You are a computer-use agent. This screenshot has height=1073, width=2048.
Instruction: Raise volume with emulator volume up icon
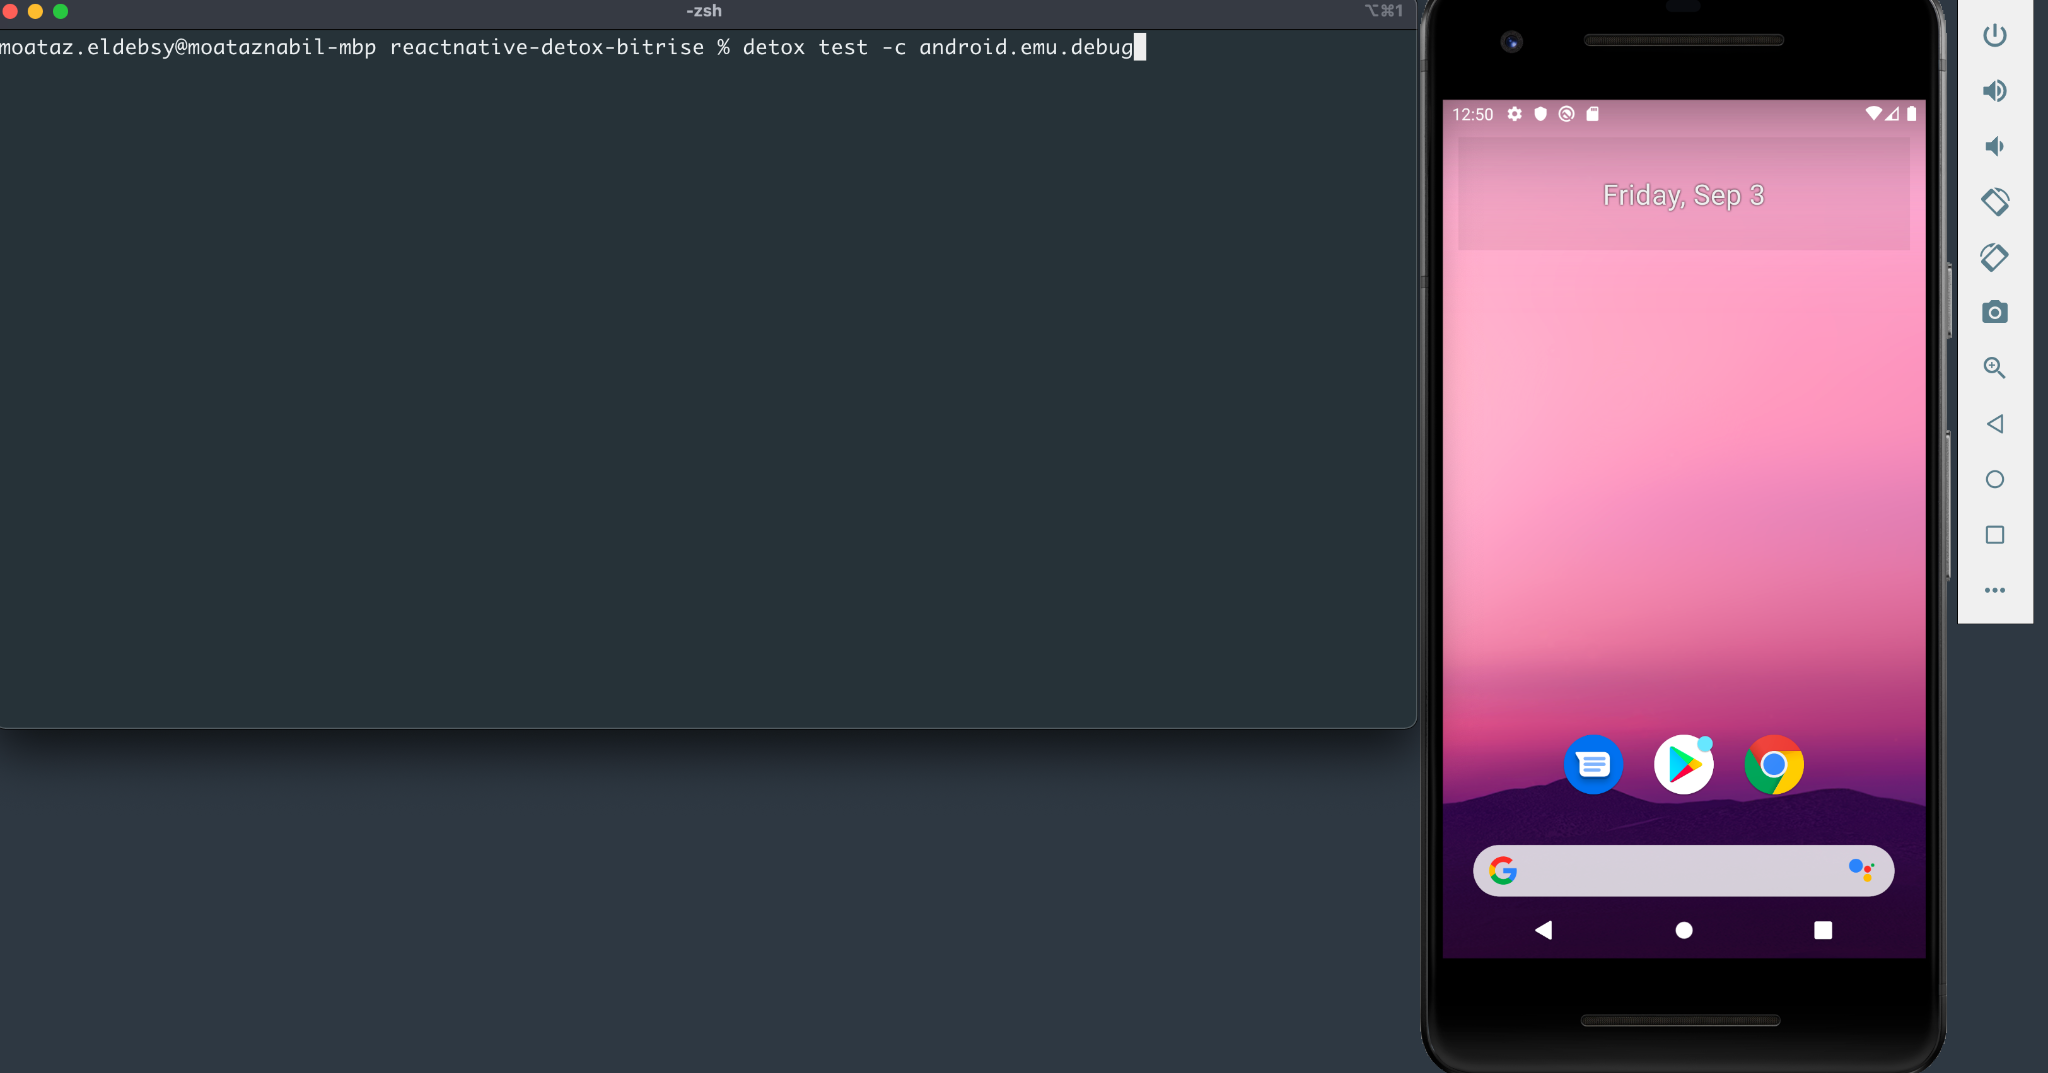1995,91
